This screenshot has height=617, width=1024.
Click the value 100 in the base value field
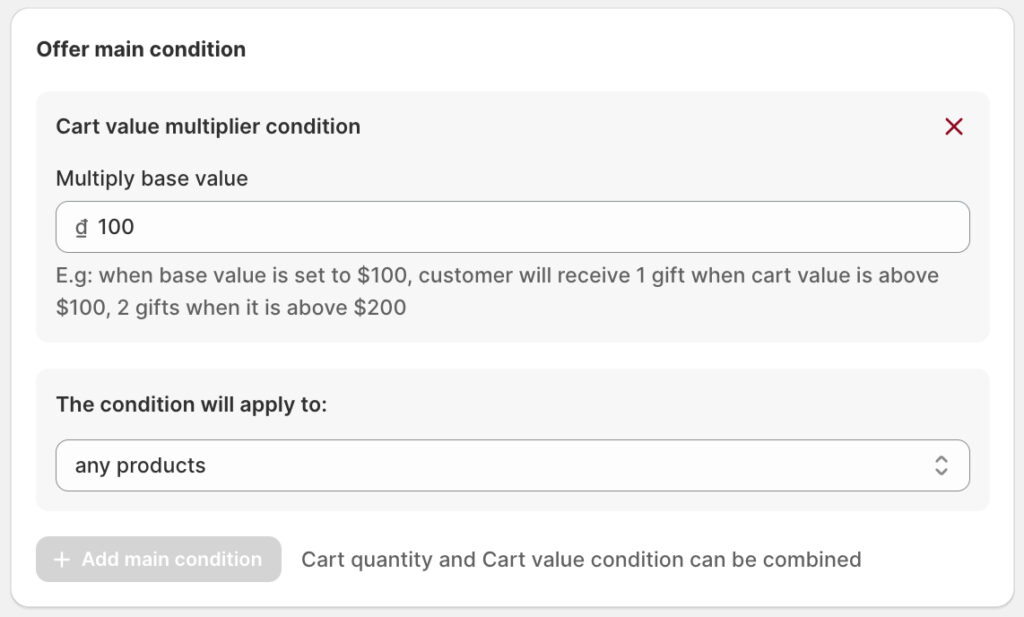tap(116, 228)
